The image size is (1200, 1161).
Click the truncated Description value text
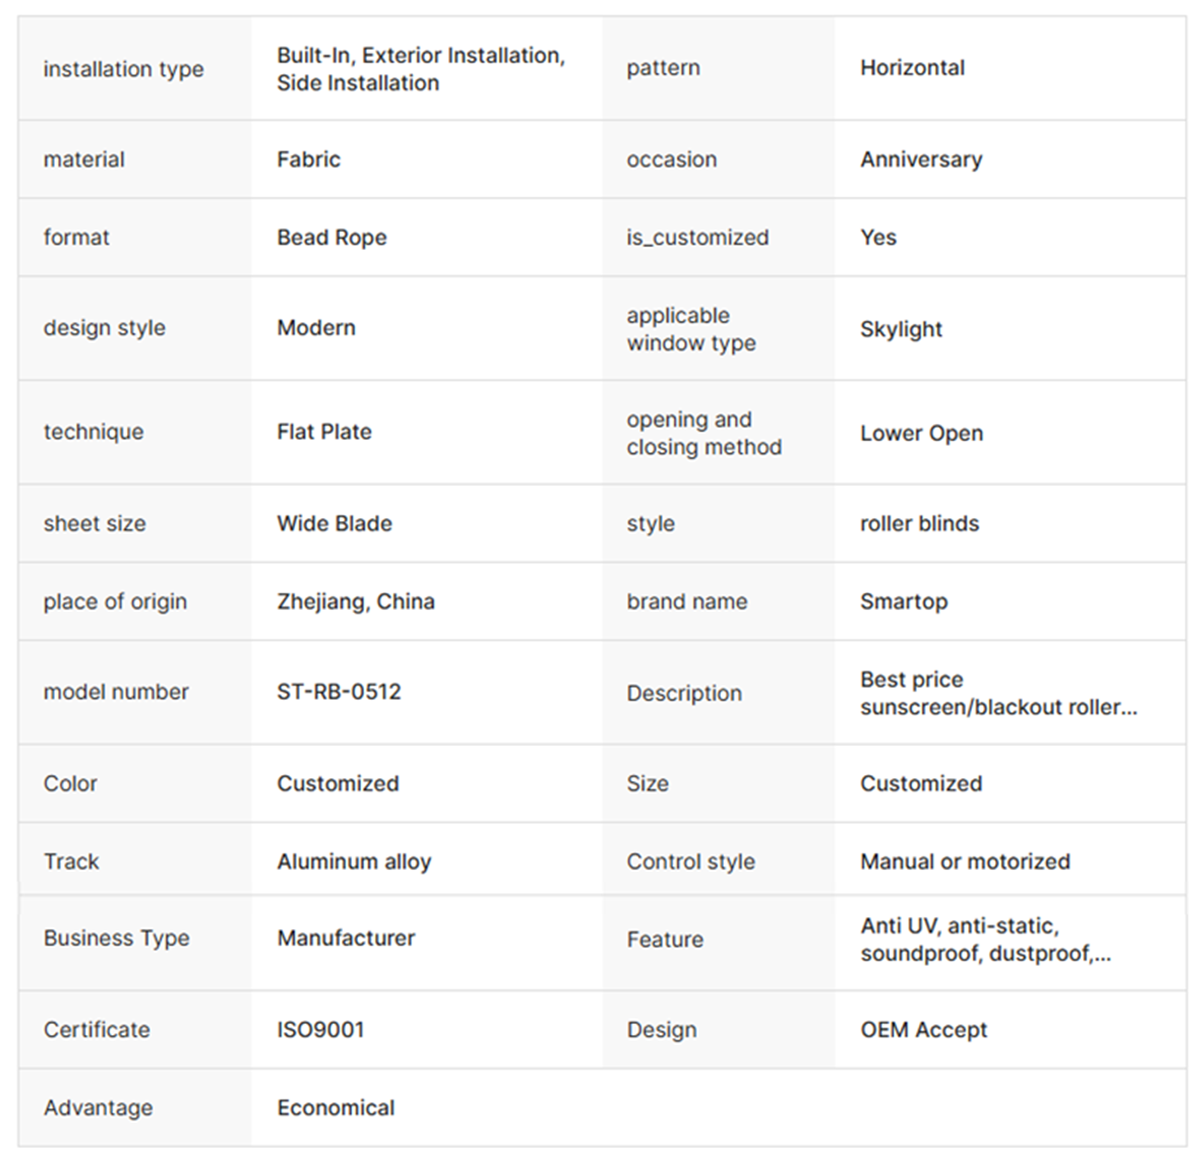[x=998, y=693]
